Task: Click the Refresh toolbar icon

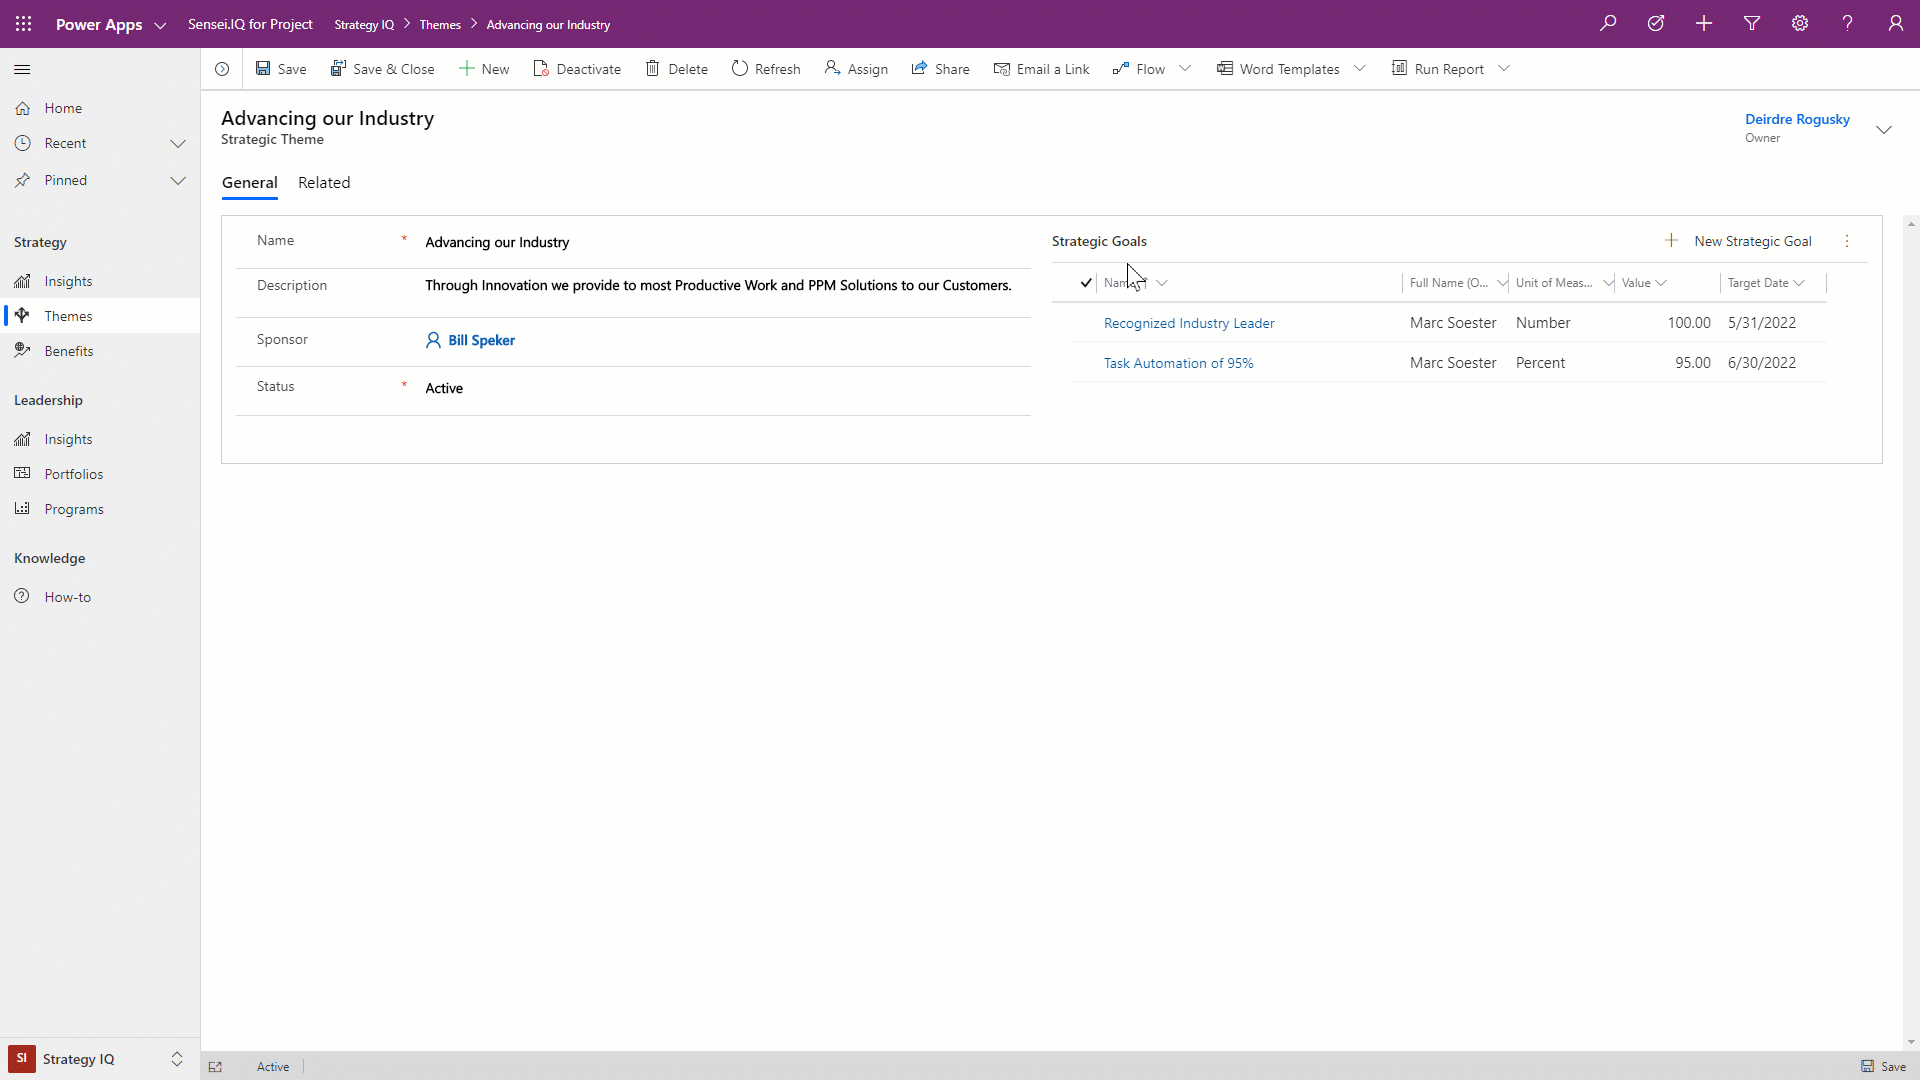Action: (x=740, y=68)
